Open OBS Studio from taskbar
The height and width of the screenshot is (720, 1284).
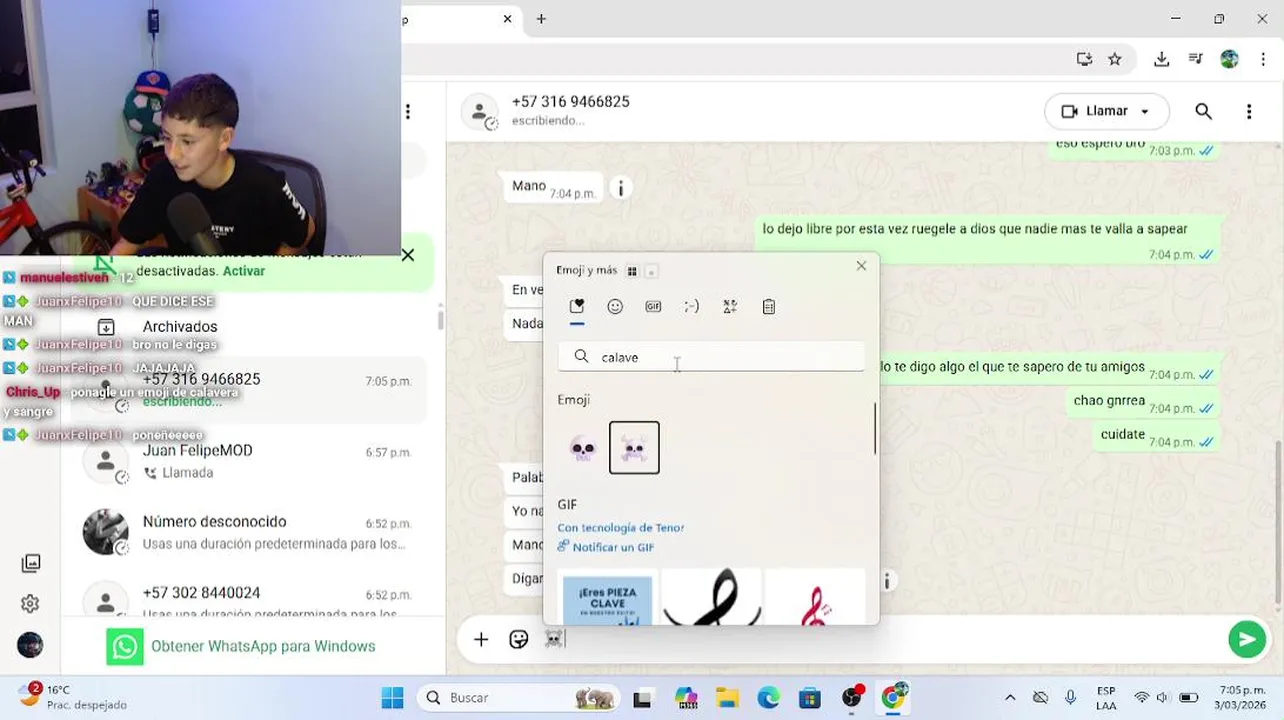coord(852,698)
